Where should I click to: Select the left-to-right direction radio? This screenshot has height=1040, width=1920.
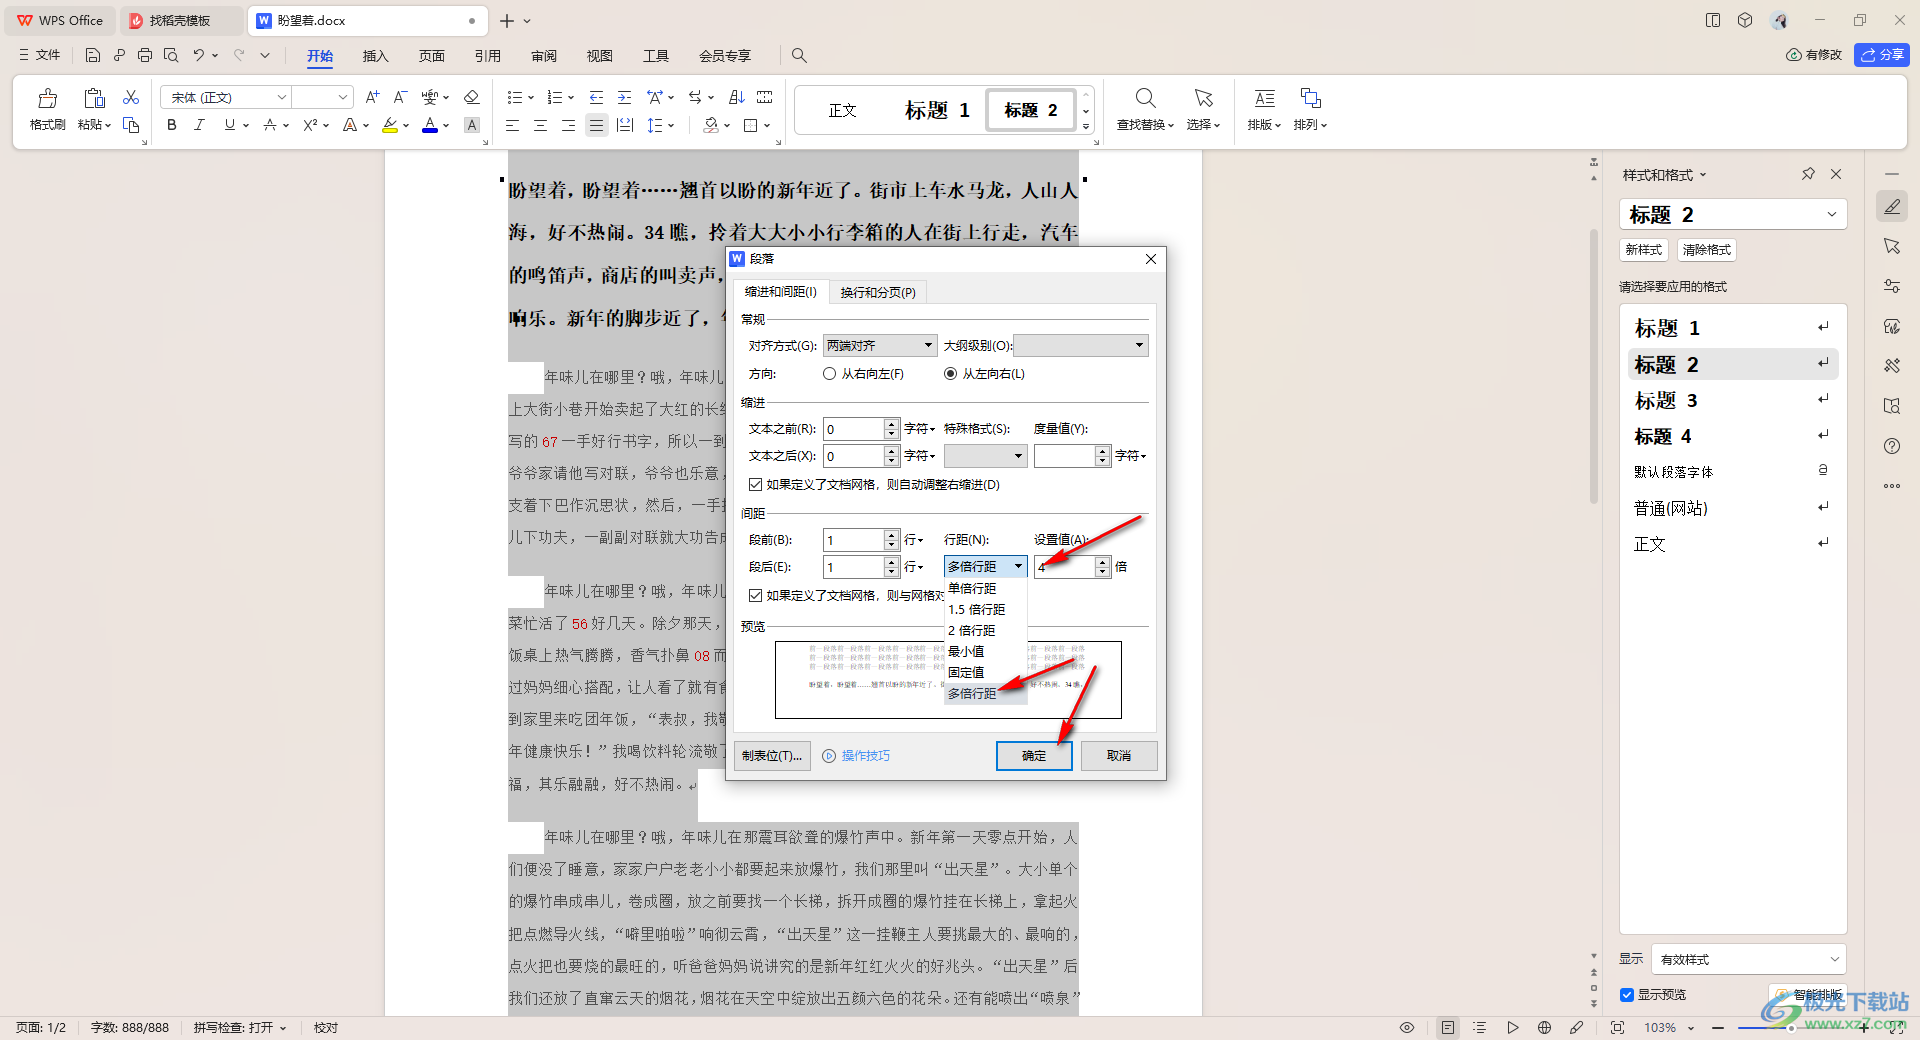[x=950, y=374]
